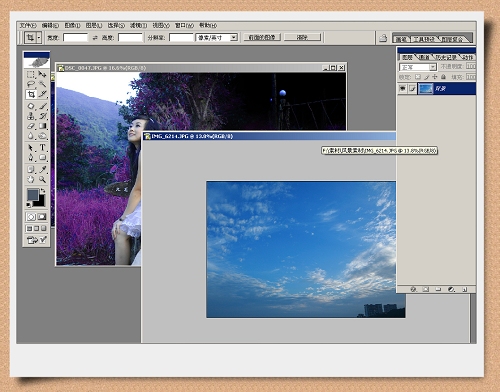Select the Crop tool in toolbox

coord(31,94)
